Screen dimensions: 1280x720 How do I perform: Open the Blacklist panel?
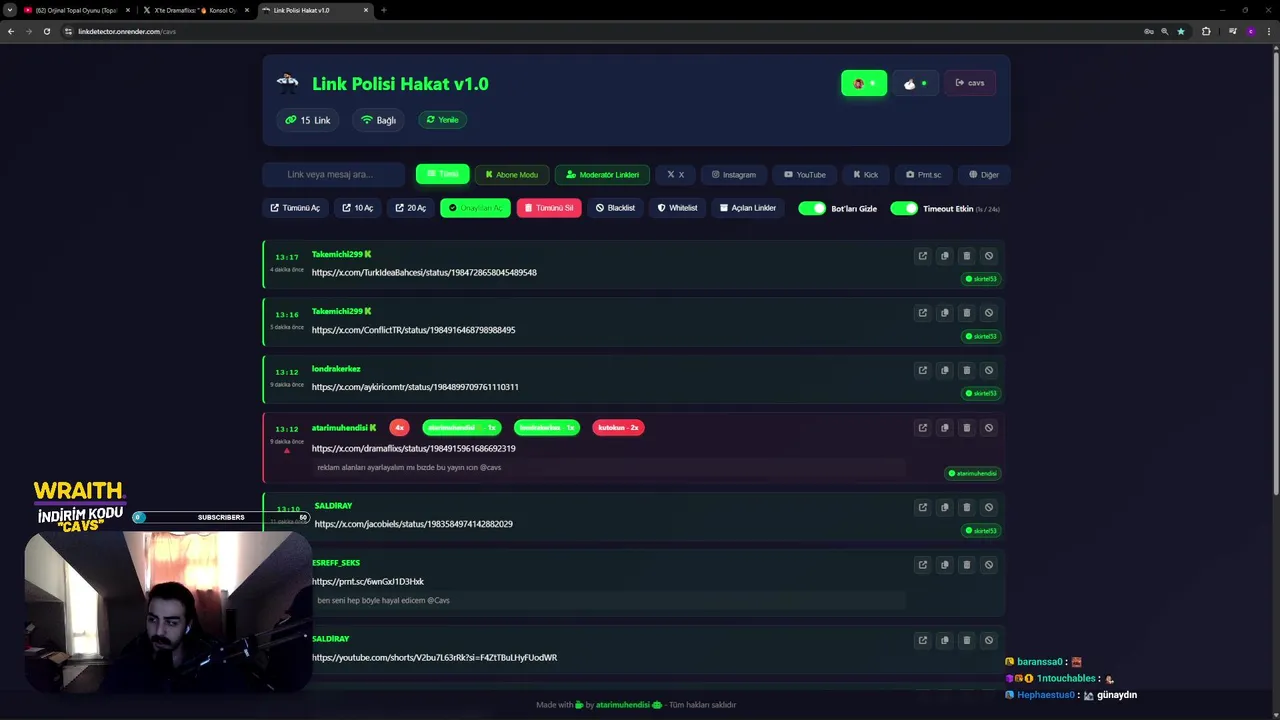(x=615, y=208)
